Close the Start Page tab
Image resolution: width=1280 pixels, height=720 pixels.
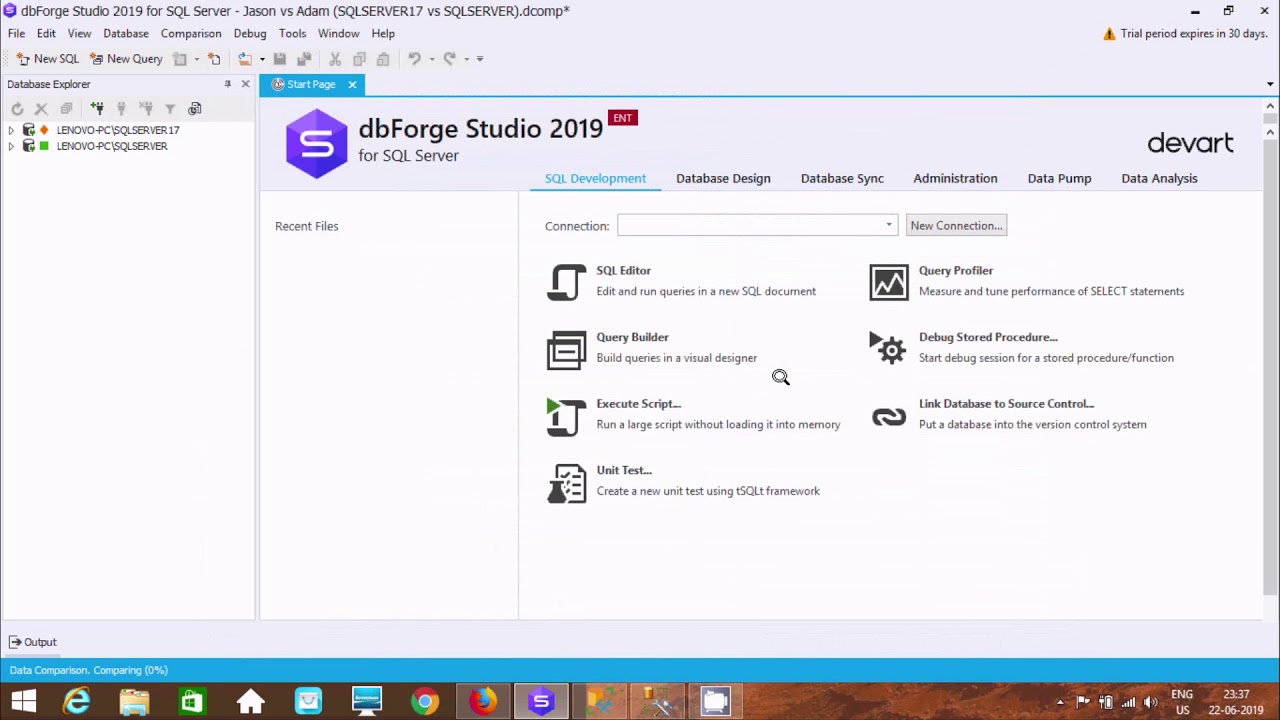point(352,84)
